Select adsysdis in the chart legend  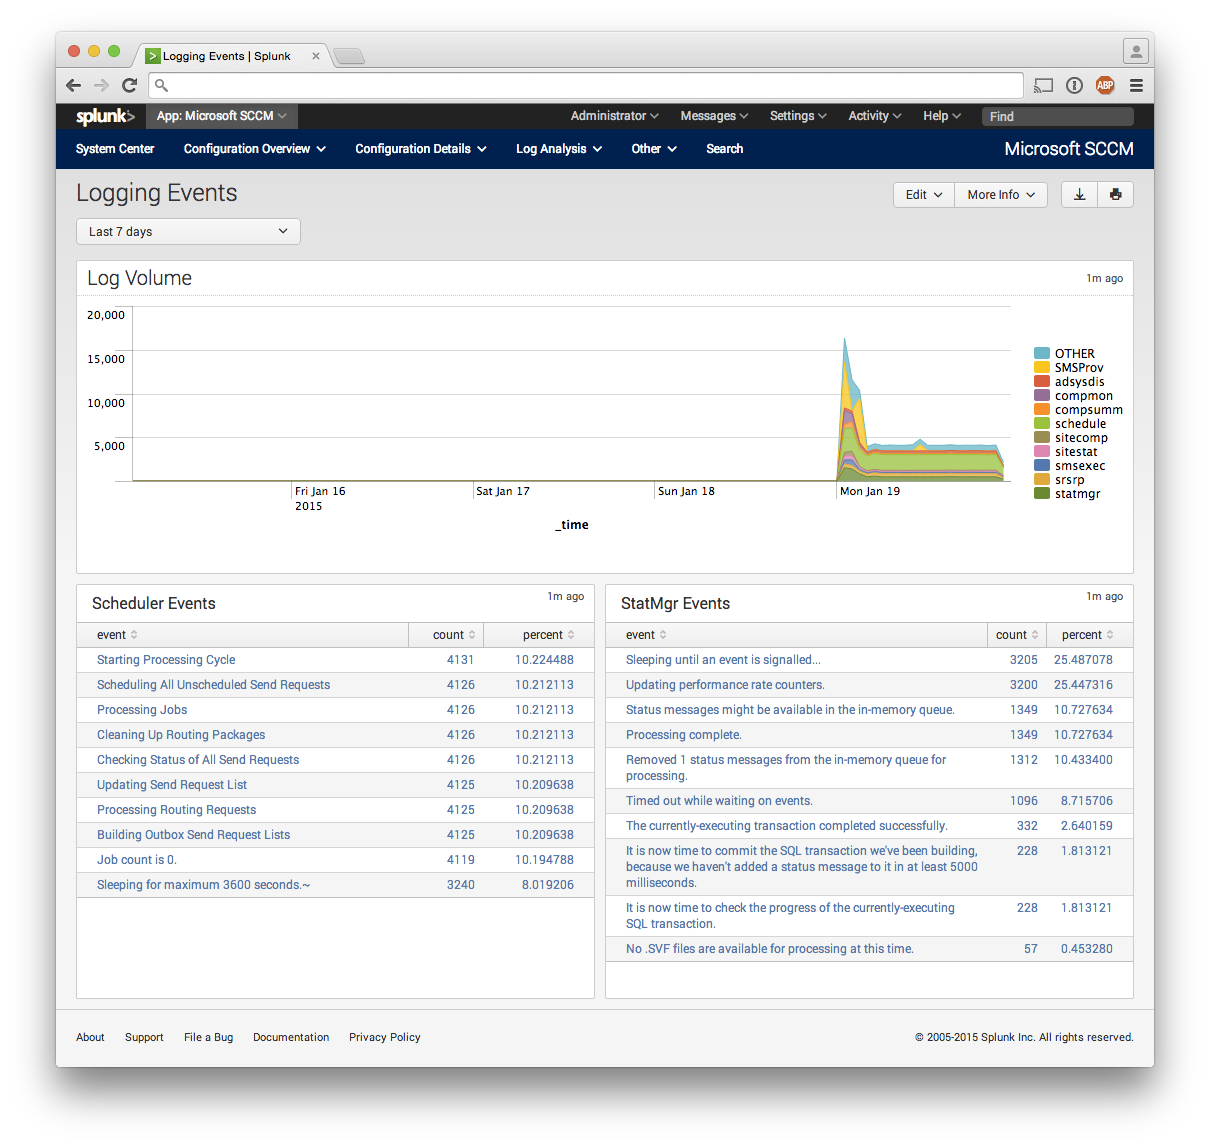[x=1080, y=381]
